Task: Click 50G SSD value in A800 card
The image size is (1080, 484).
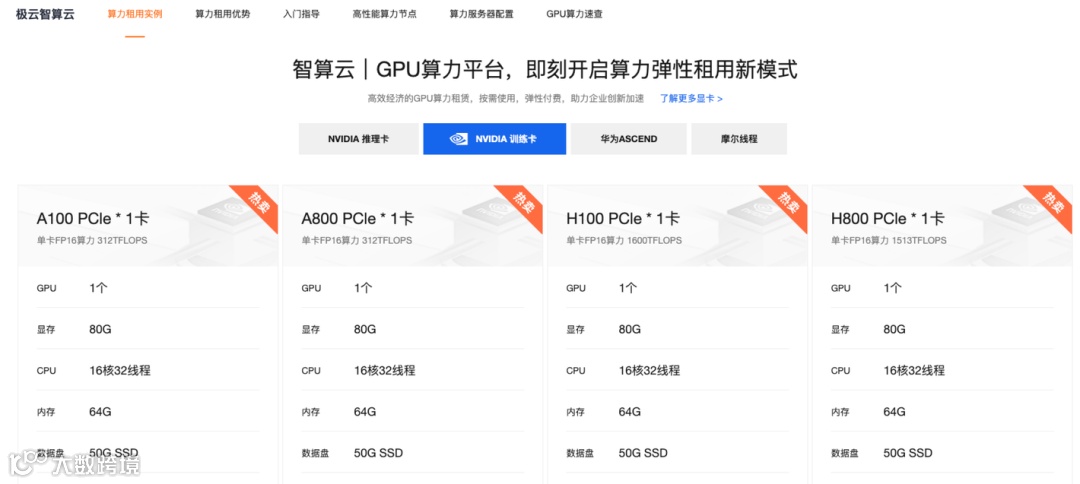Action: click(378, 453)
